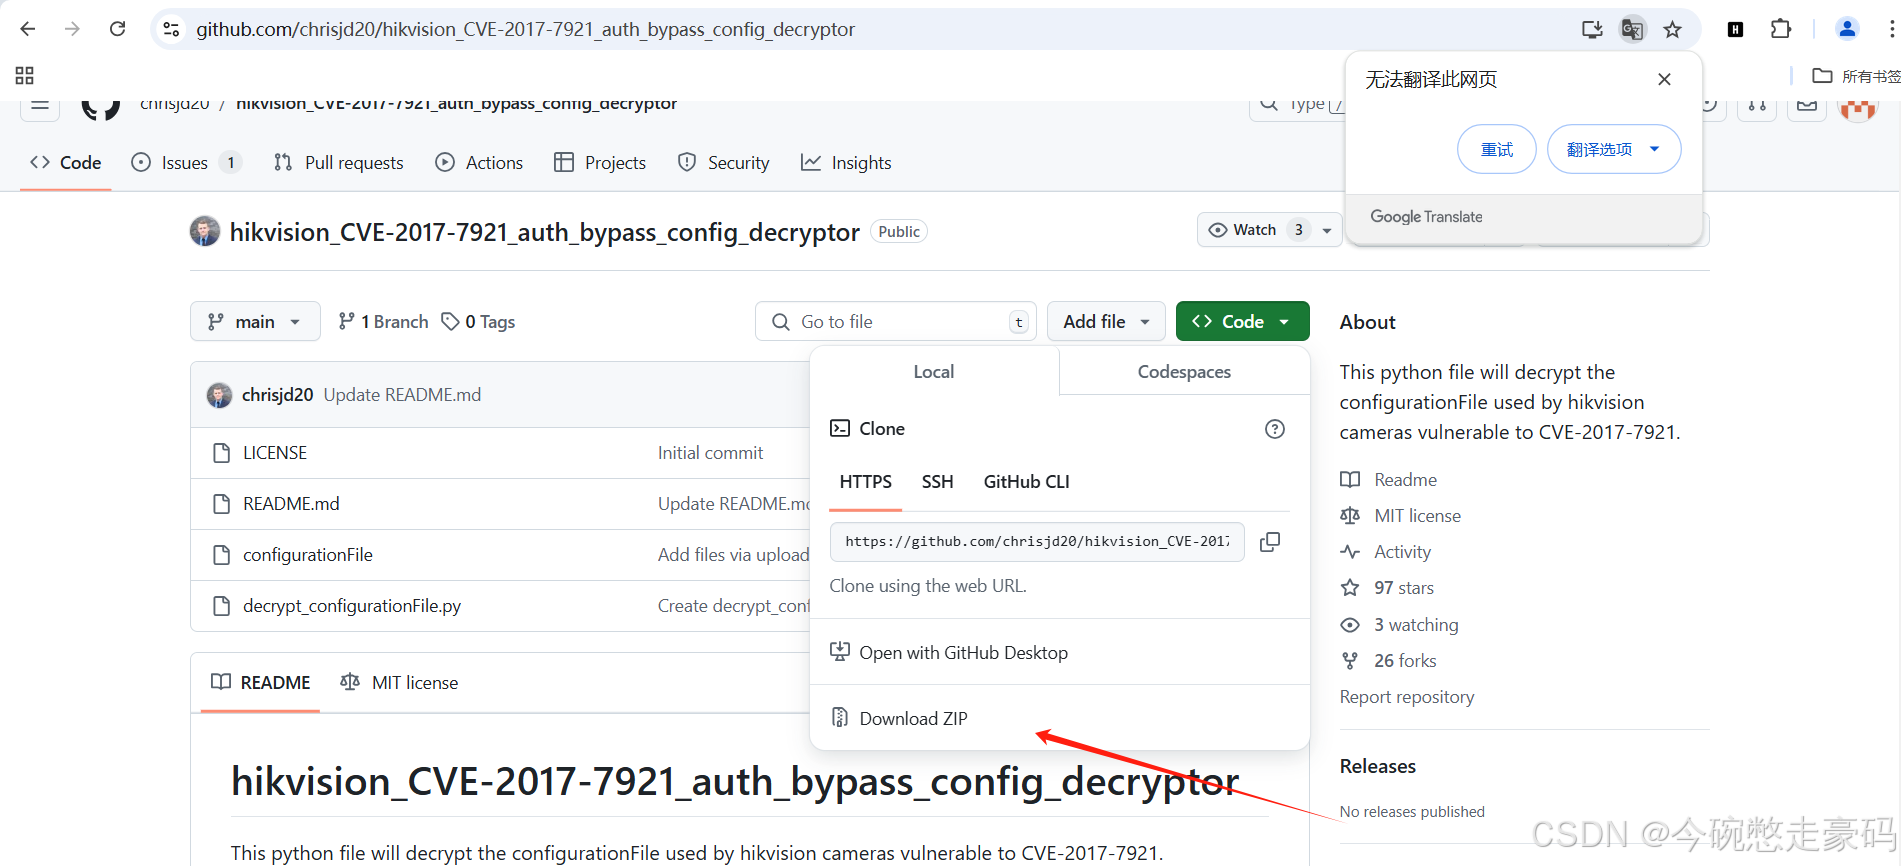Click the address bar URL

526,29
